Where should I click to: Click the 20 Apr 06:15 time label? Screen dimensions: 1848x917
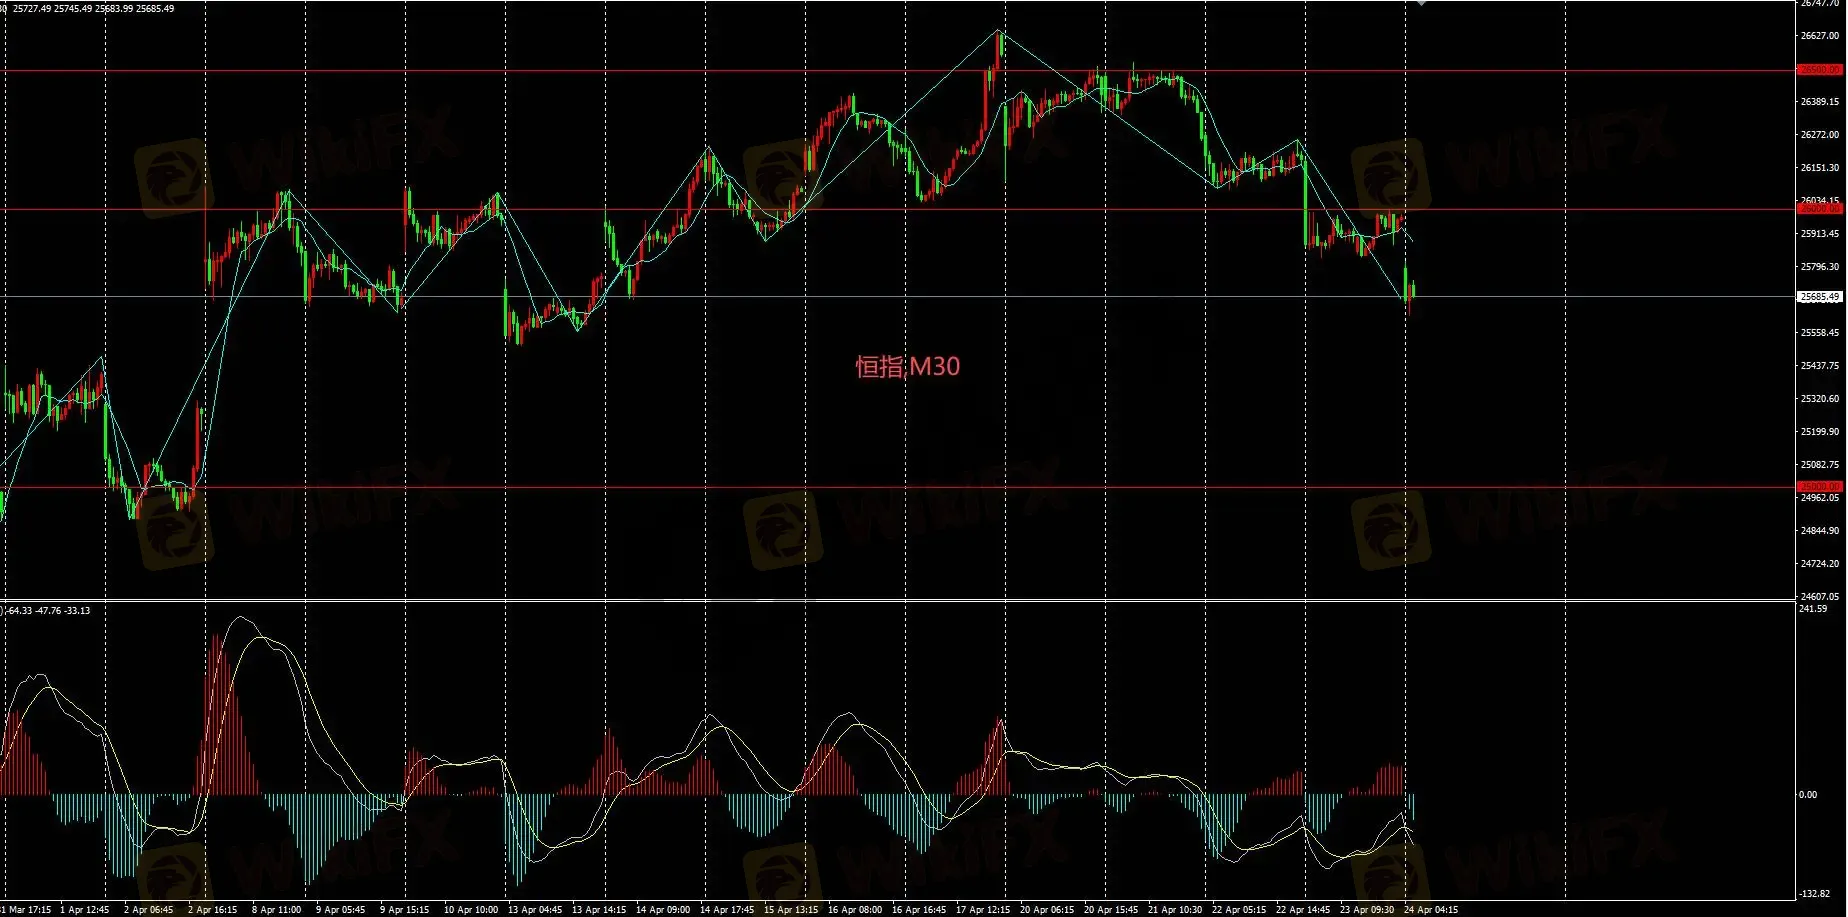[1047, 910]
